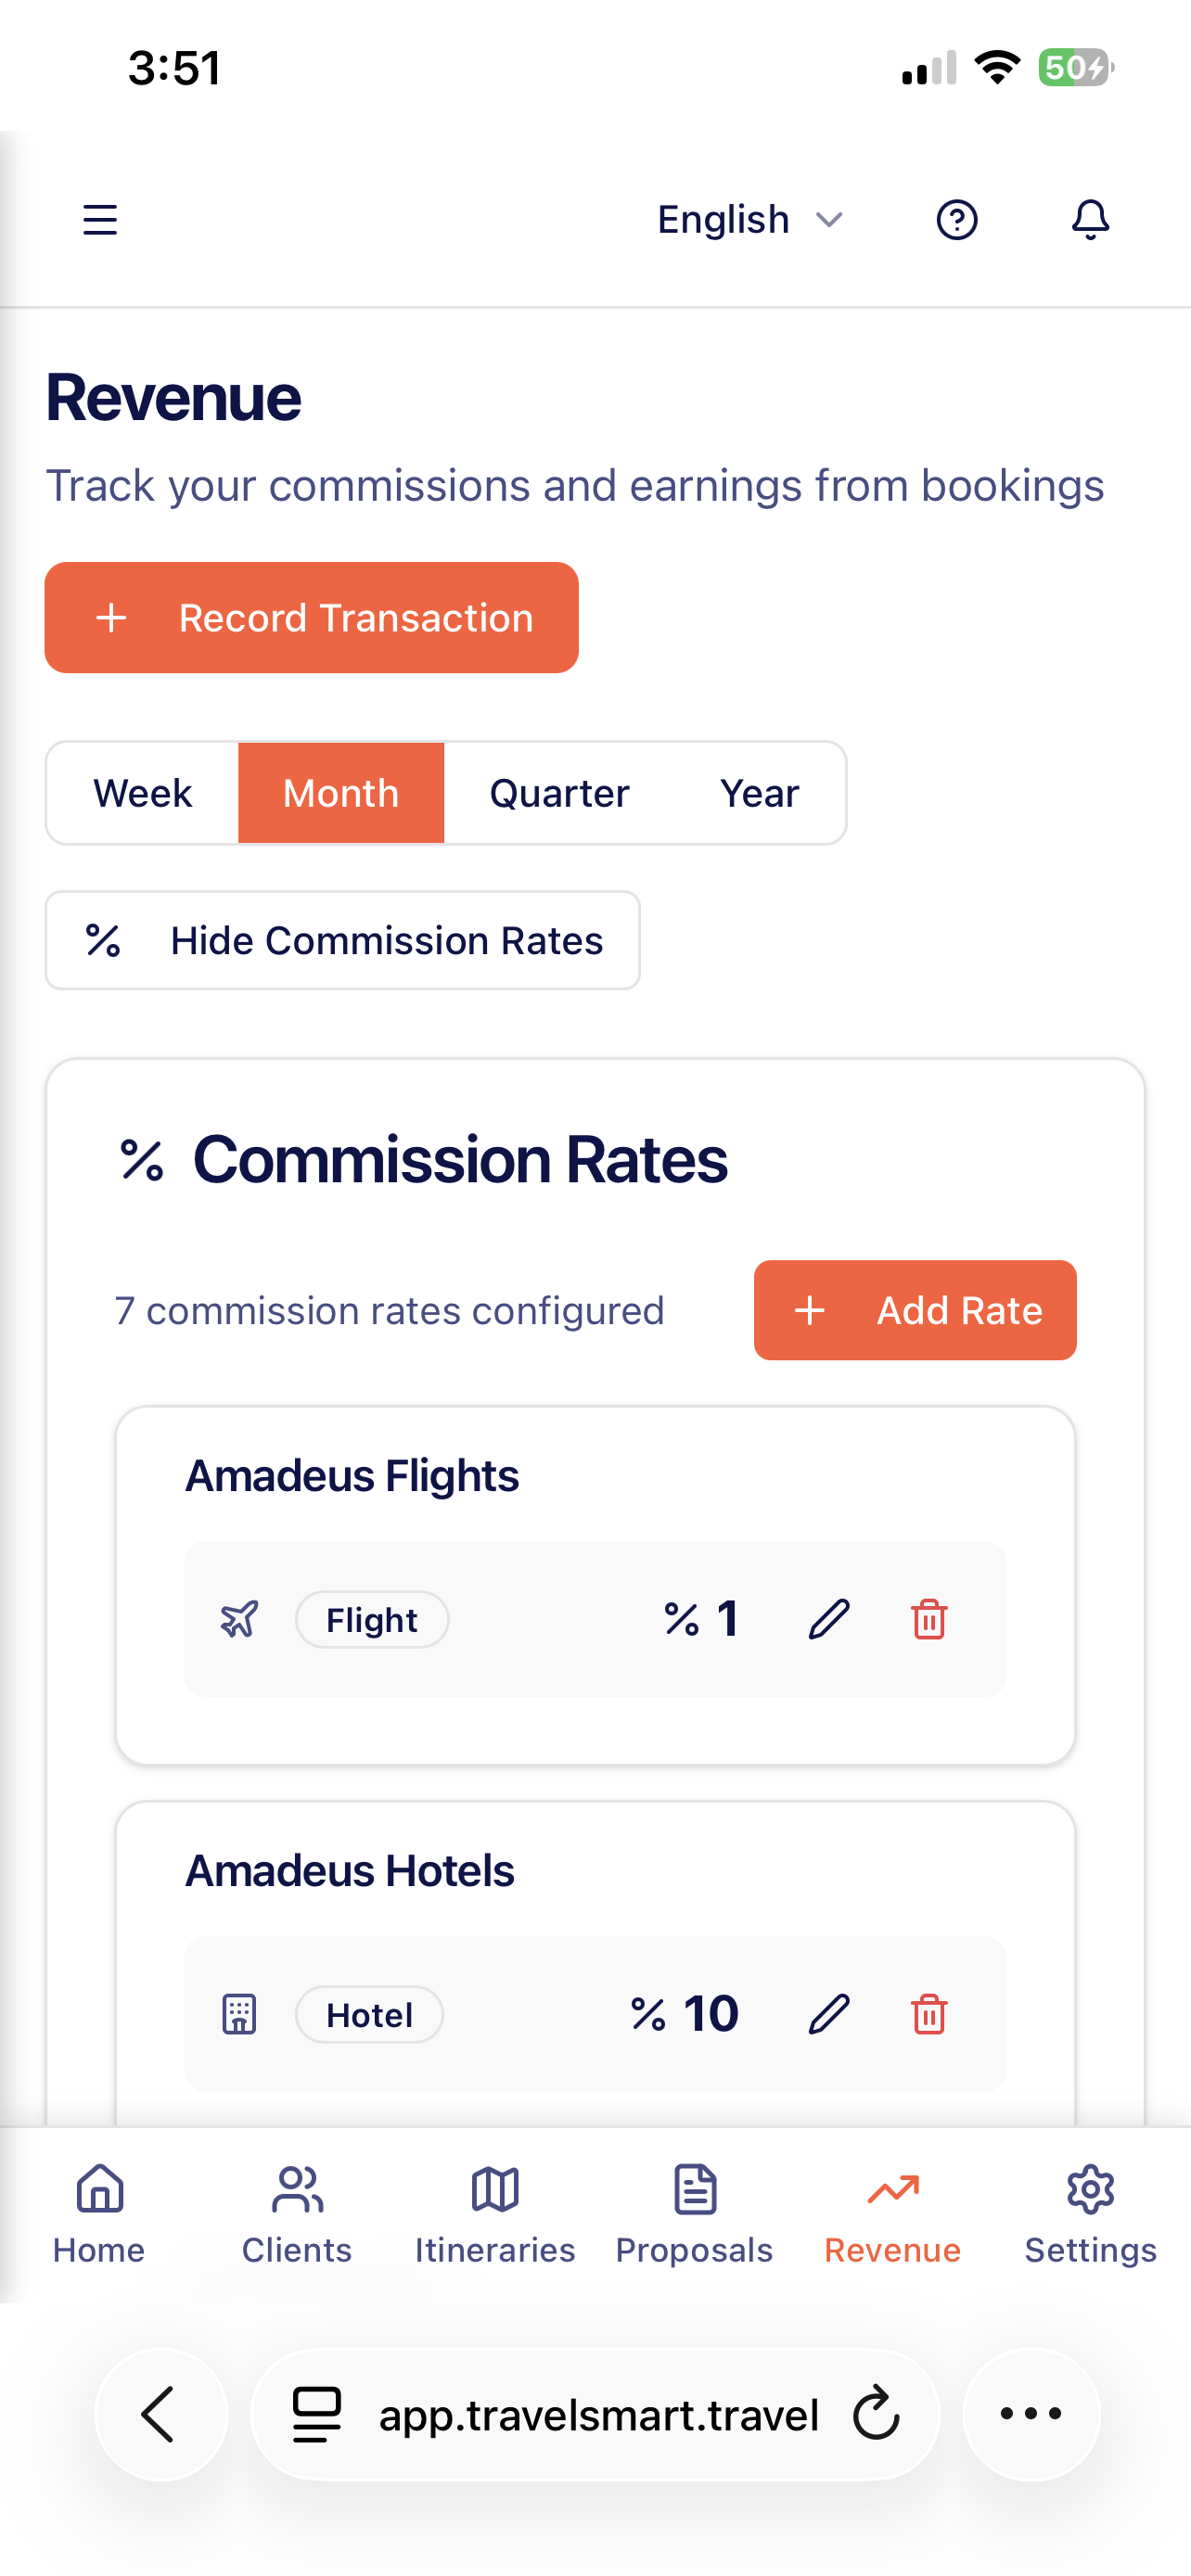Image resolution: width=1191 pixels, height=2576 pixels.
Task: Delete the Amadeus Hotels rate
Action: tap(929, 2014)
